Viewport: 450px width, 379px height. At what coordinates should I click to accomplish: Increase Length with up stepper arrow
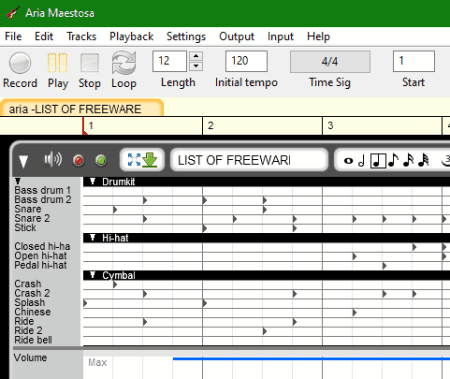click(x=196, y=56)
